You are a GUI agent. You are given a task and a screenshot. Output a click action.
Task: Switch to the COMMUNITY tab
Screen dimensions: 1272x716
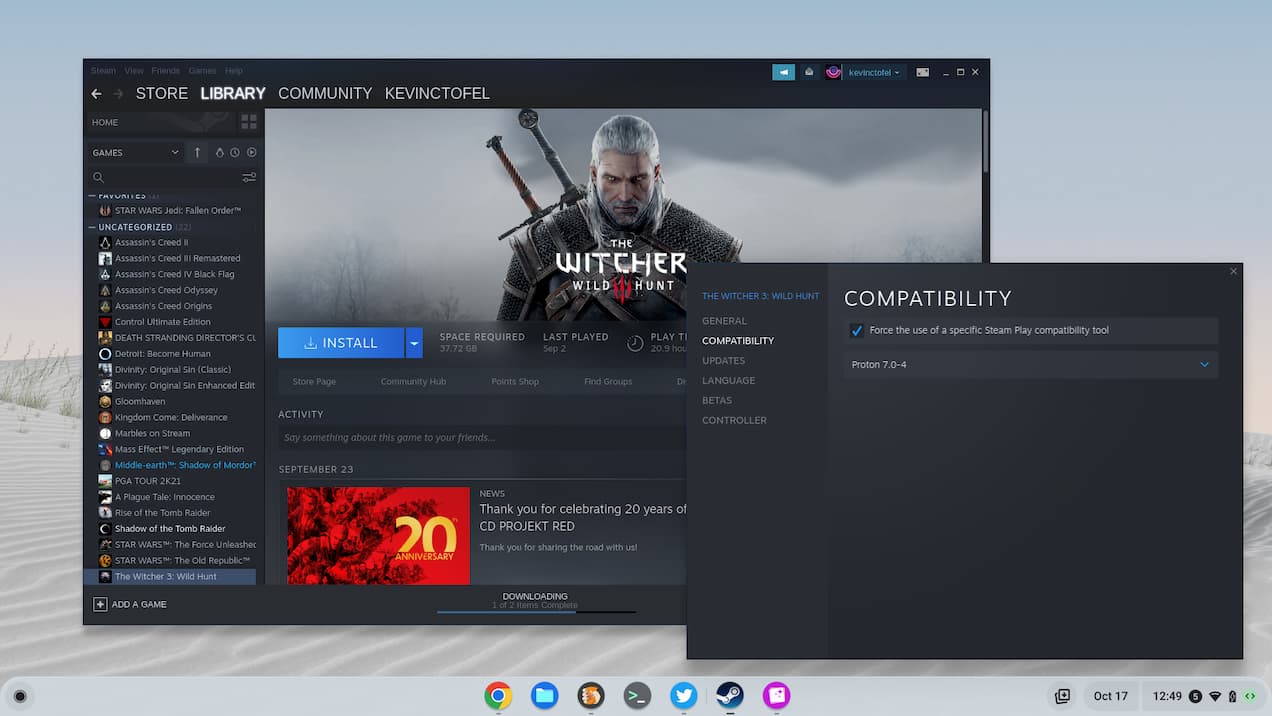325,93
